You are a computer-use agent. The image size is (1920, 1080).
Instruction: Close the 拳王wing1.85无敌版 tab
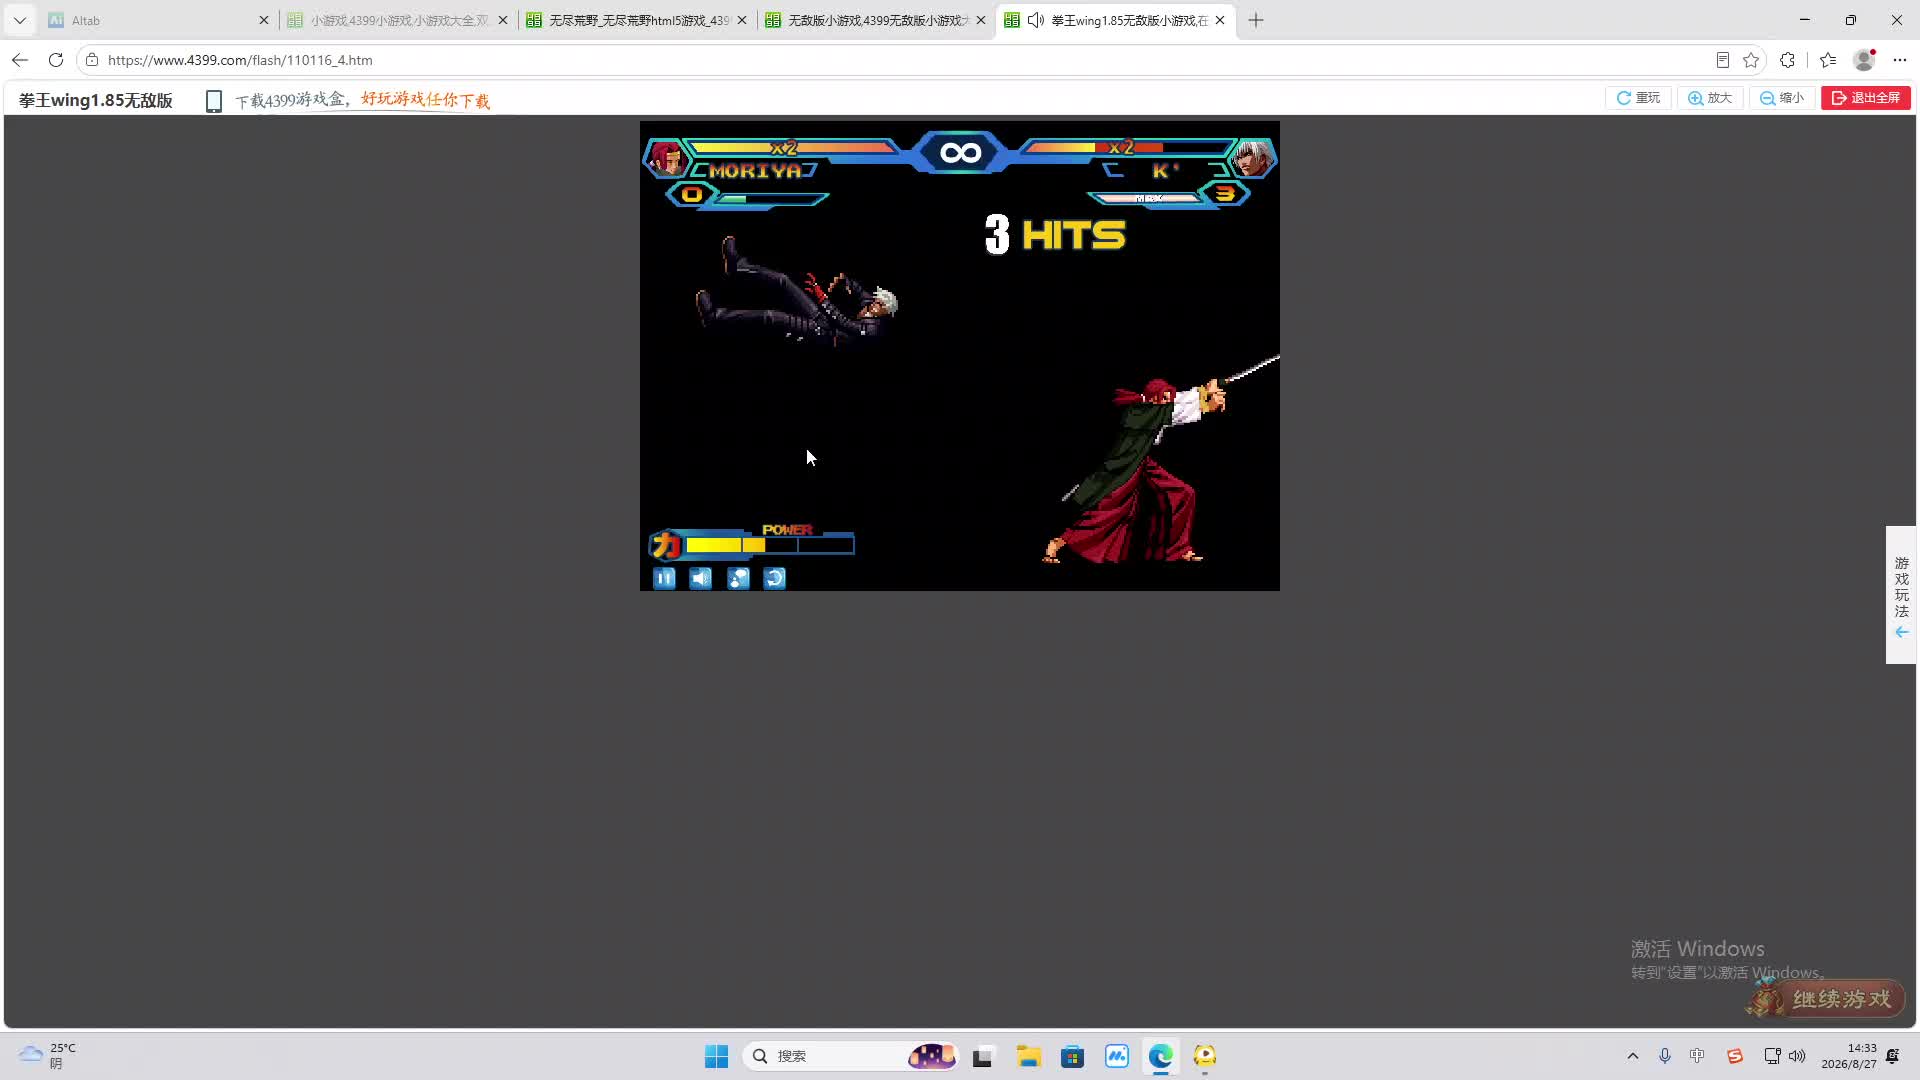(x=1220, y=20)
